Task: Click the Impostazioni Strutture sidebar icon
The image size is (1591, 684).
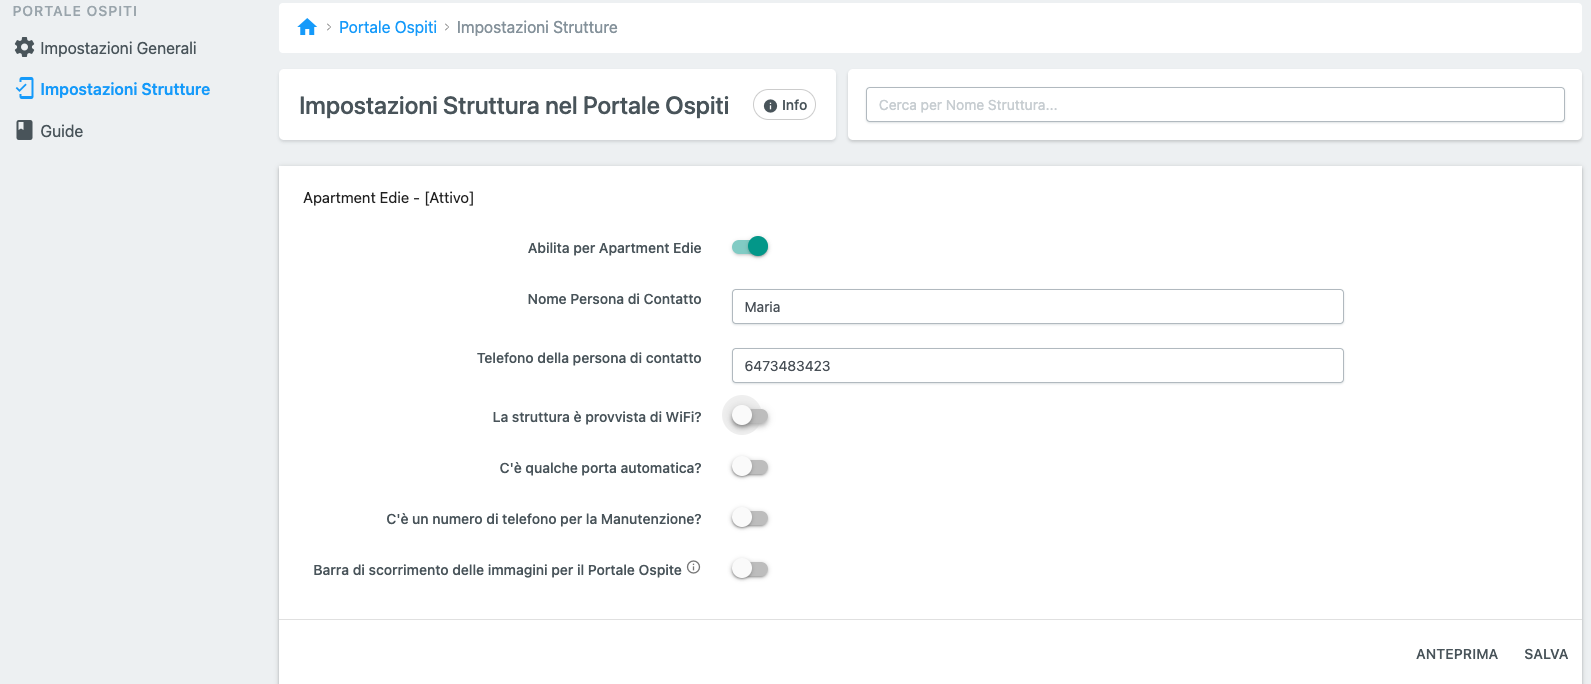Action: 24,88
